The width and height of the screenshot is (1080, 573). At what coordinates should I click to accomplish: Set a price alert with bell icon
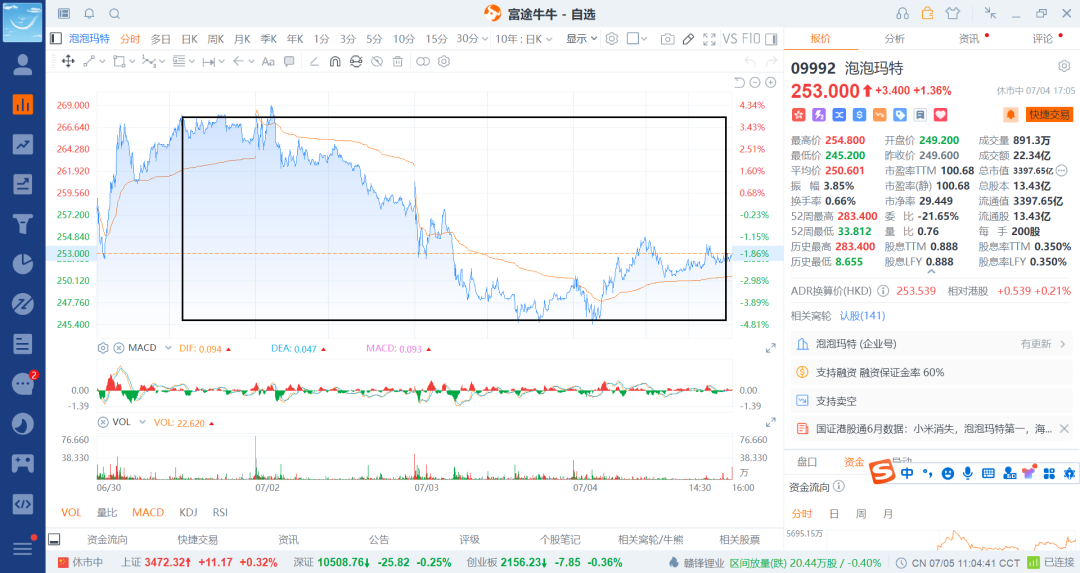click(1011, 114)
